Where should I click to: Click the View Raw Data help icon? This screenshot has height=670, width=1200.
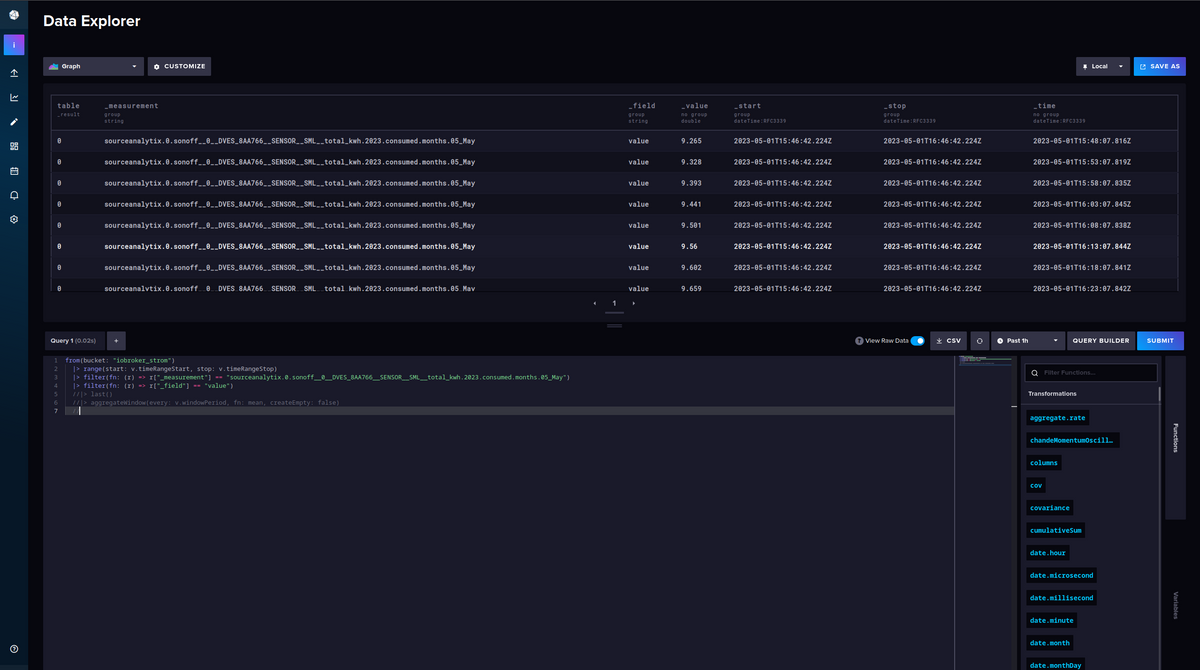coord(859,341)
